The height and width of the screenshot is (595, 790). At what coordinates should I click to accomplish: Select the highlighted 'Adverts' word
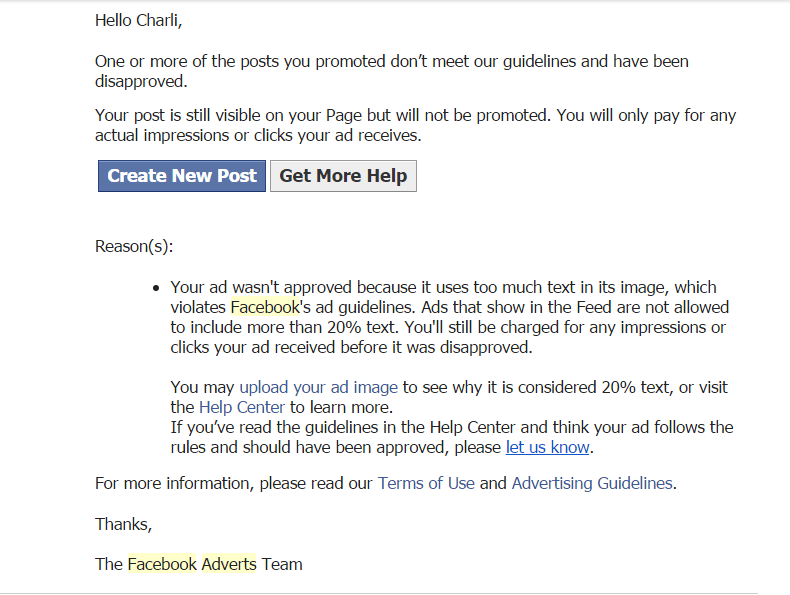pos(229,564)
